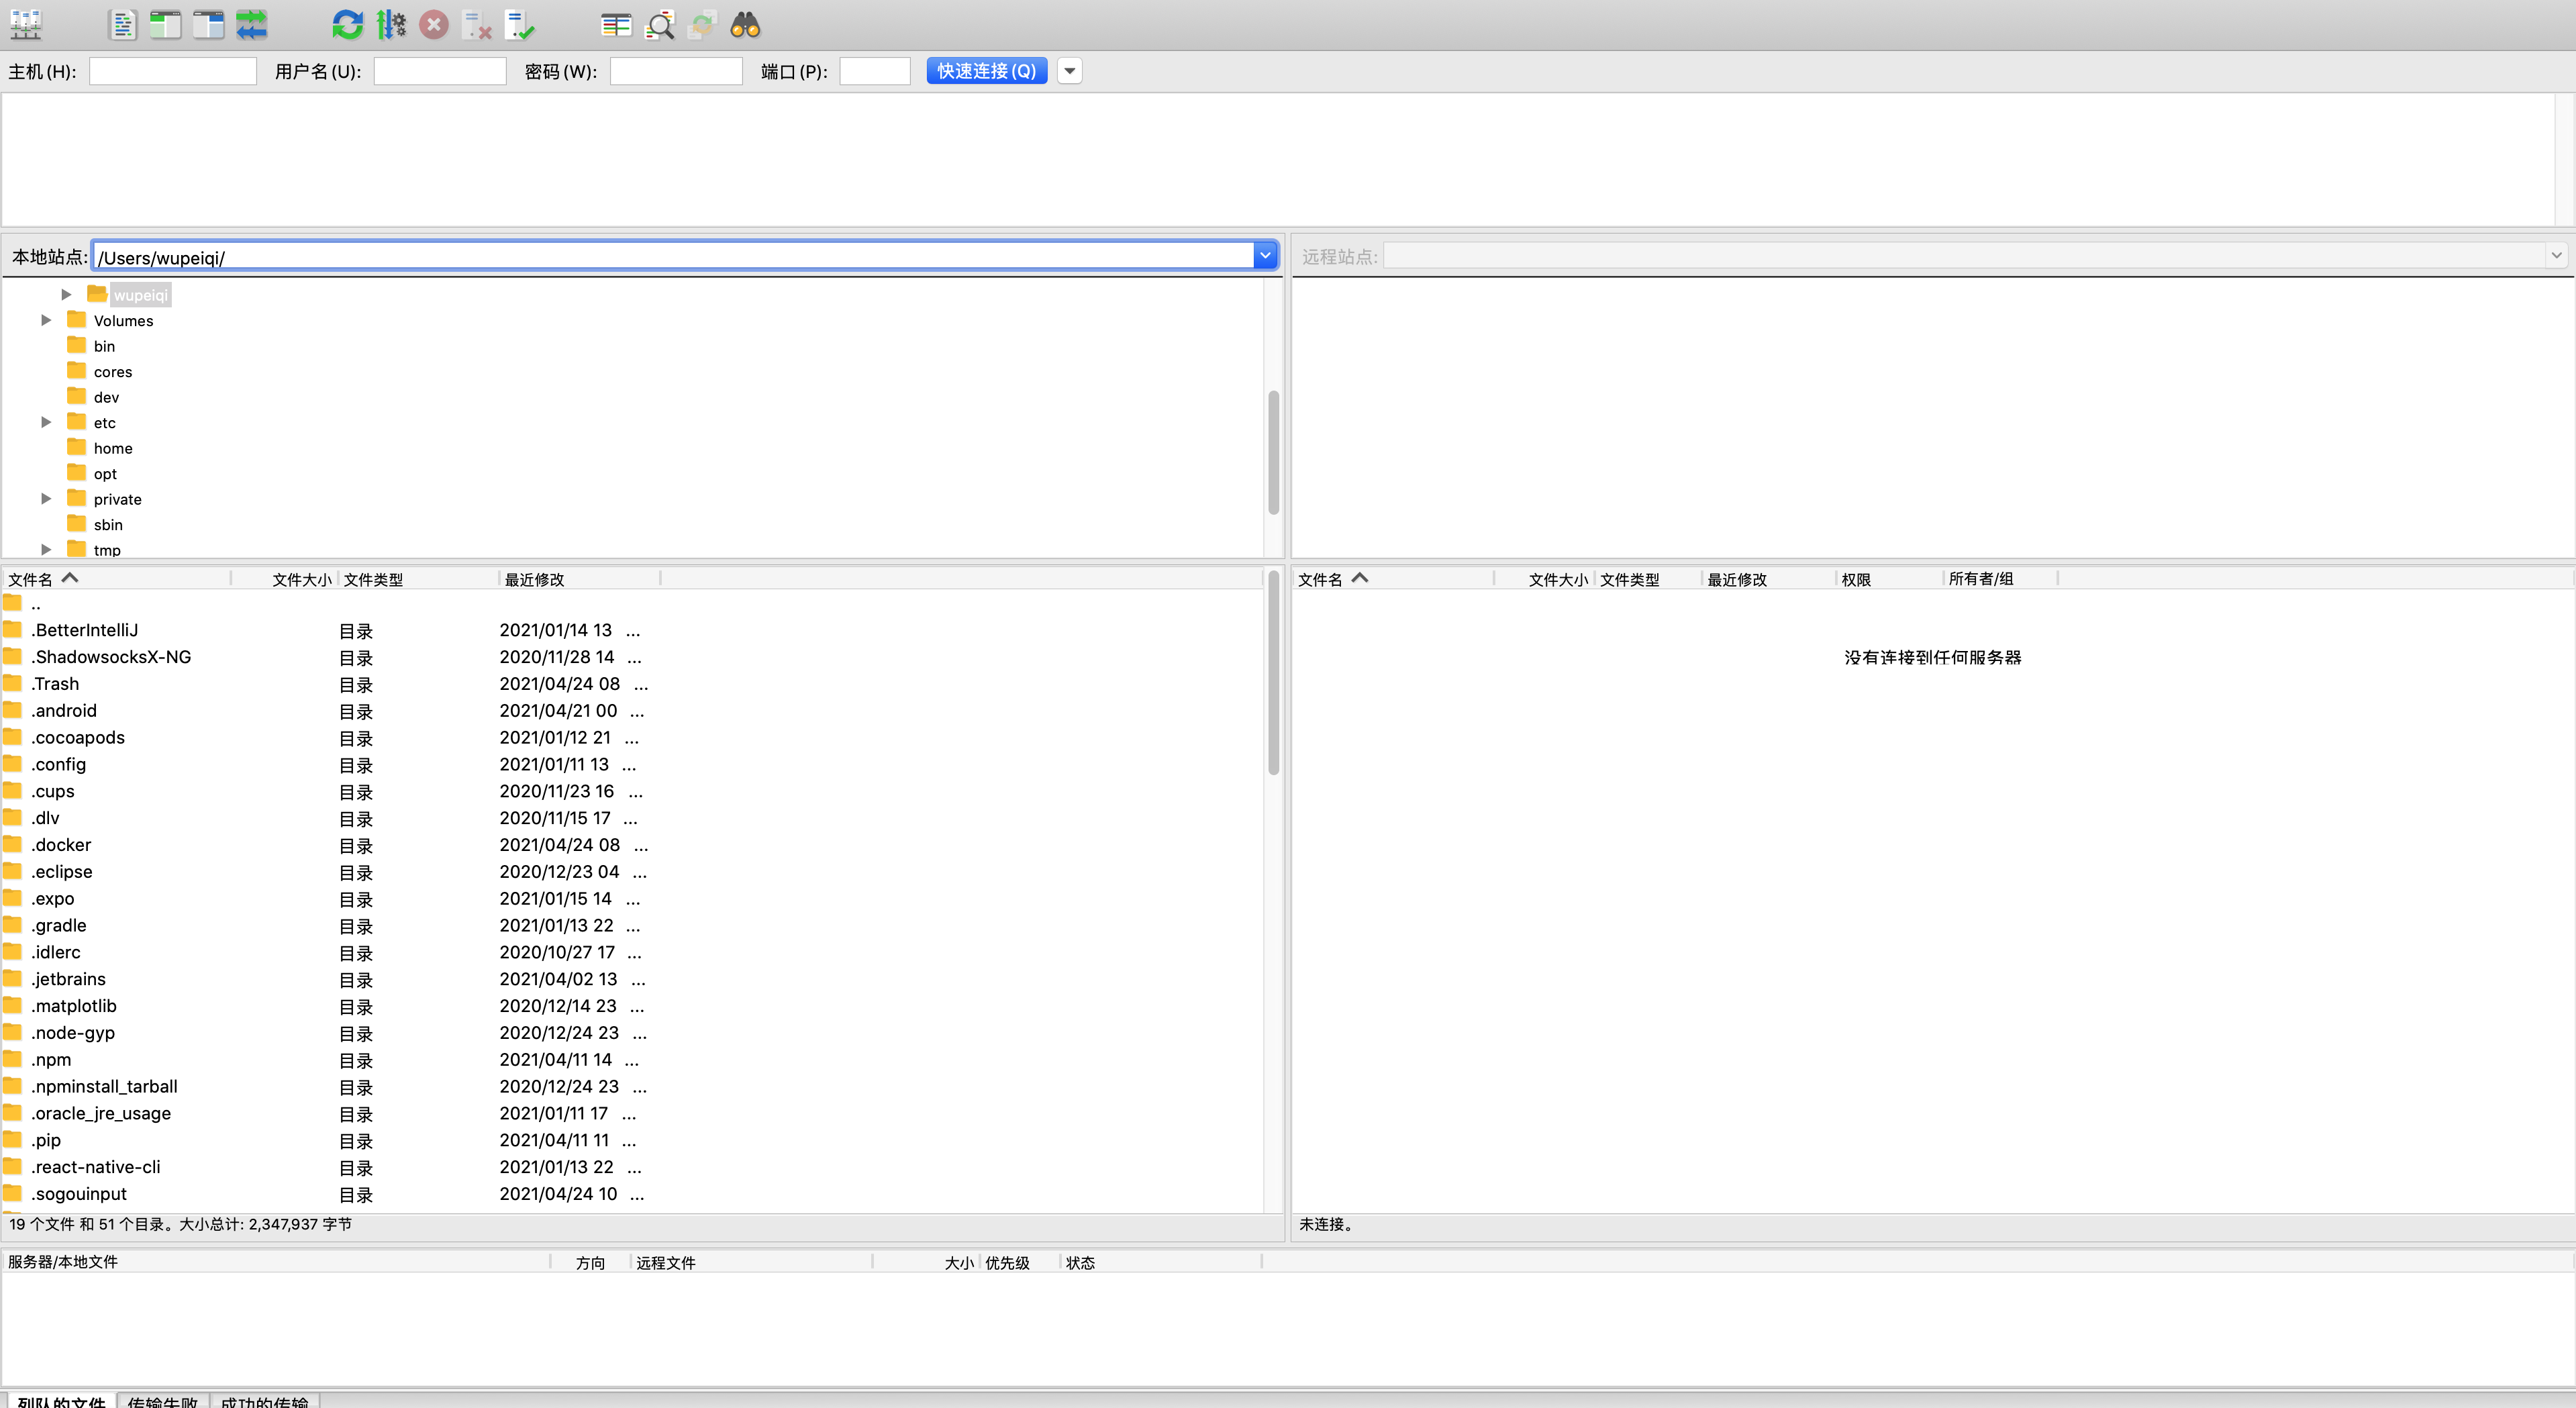Click the colored-lines table toolbar icon
Image resolution: width=2576 pixels, height=1408 pixels.
pyautogui.click(x=616, y=25)
